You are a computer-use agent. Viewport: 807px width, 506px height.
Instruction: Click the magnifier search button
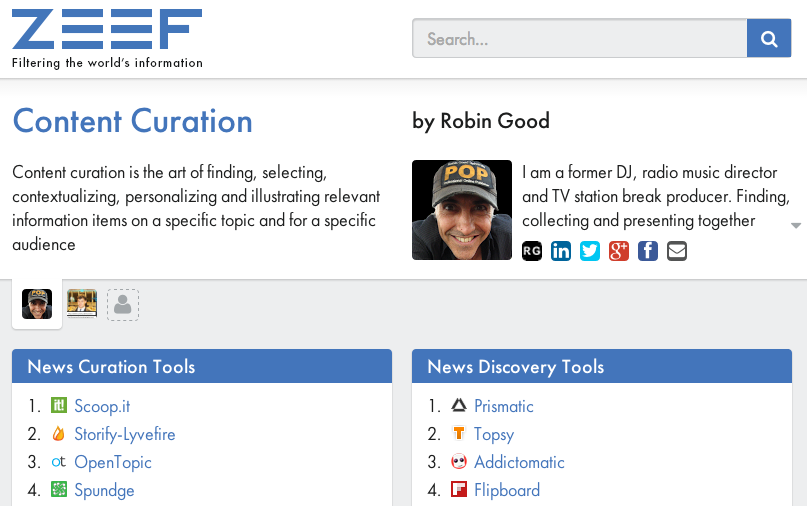pos(768,39)
